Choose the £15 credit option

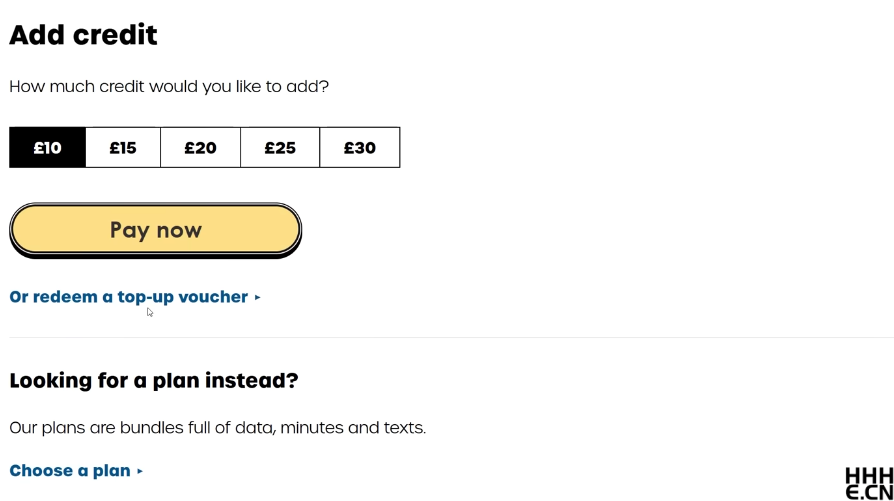coord(123,148)
